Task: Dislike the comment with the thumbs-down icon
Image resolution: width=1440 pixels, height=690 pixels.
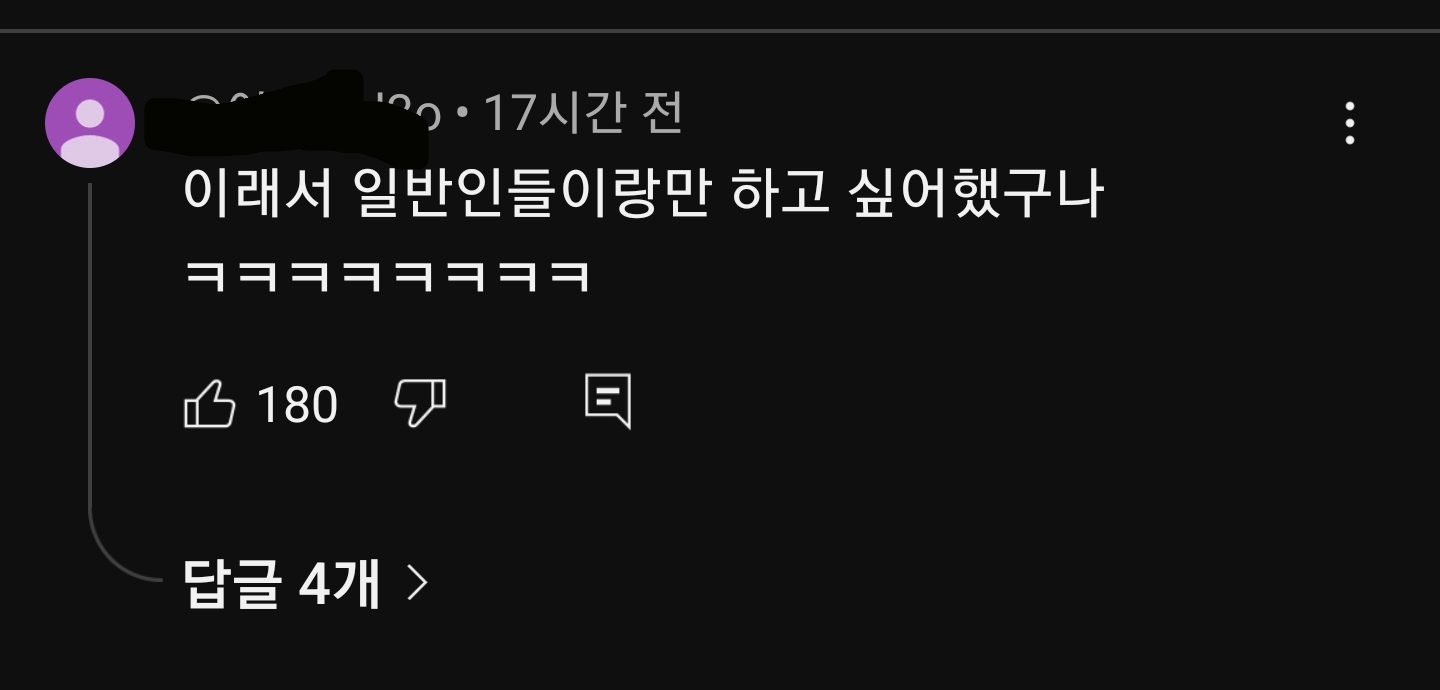Action: pos(420,405)
